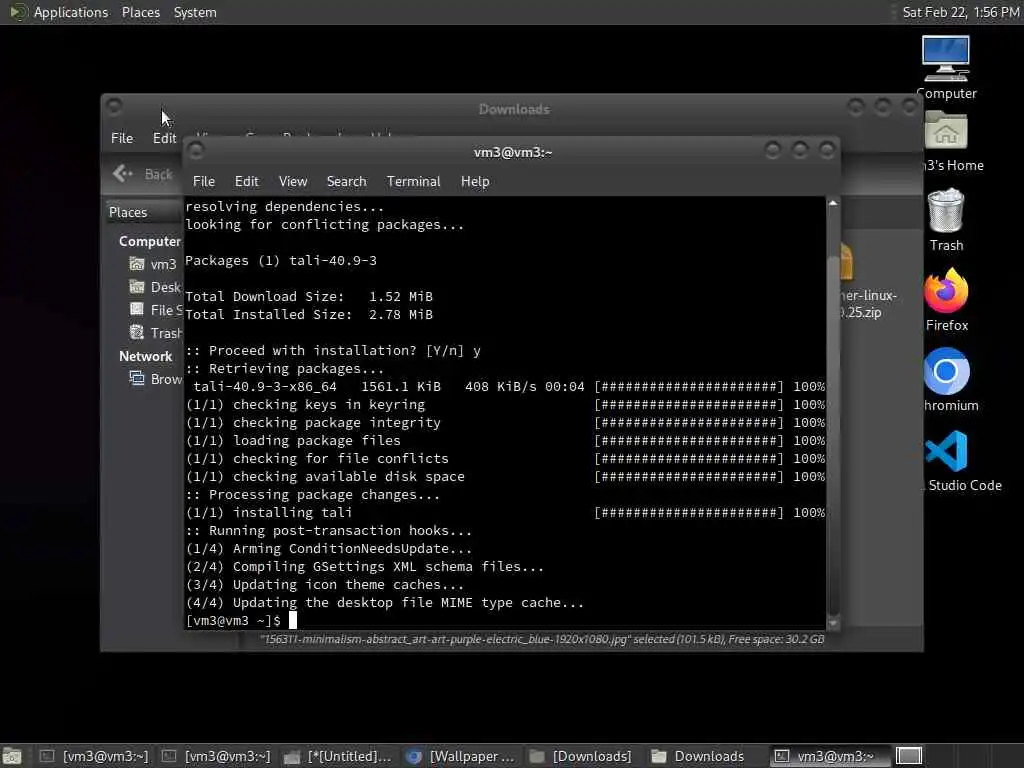
Task: Click the Applications menu logo icon
Action: click(18, 12)
